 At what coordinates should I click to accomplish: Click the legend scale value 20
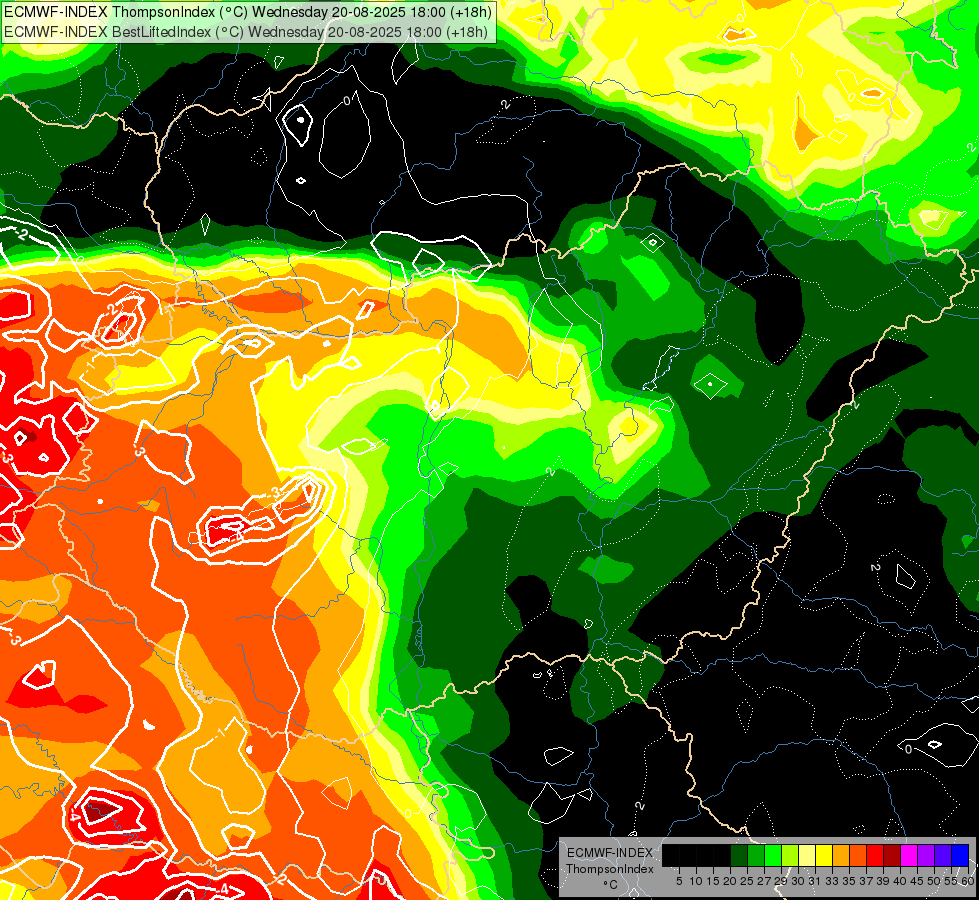point(730,881)
